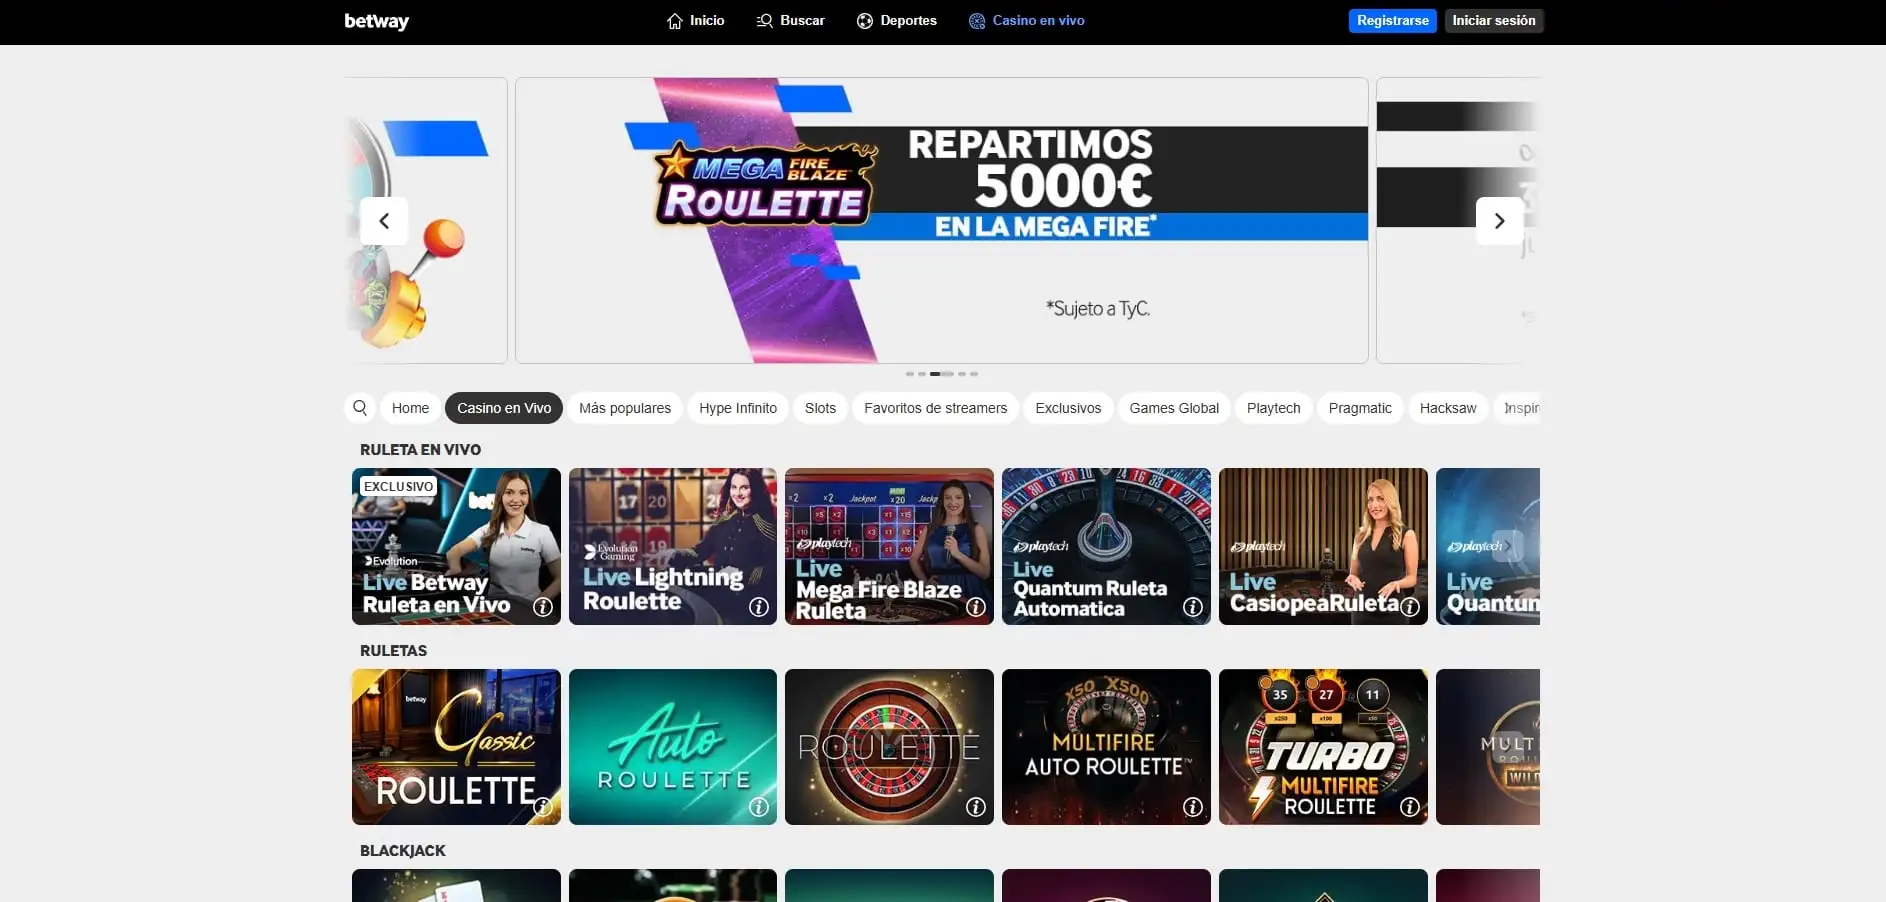Click the RULETAS section heading
Image resolution: width=1886 pixels, height=902 pixels.
pyautogui.click(x=393, y=651)
